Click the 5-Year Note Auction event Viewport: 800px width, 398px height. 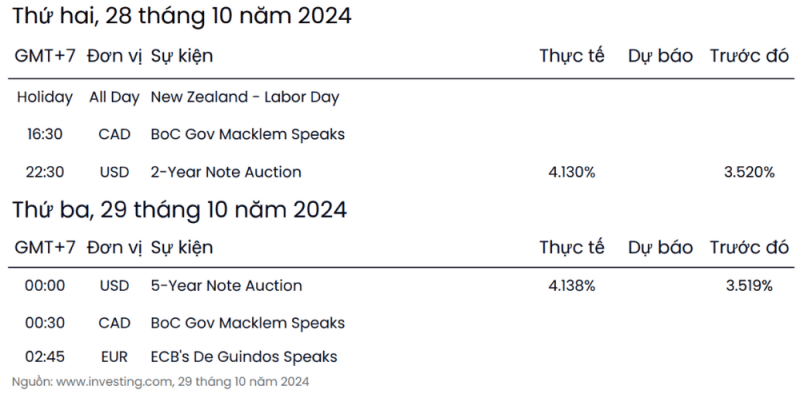click(x=226, y=286)
